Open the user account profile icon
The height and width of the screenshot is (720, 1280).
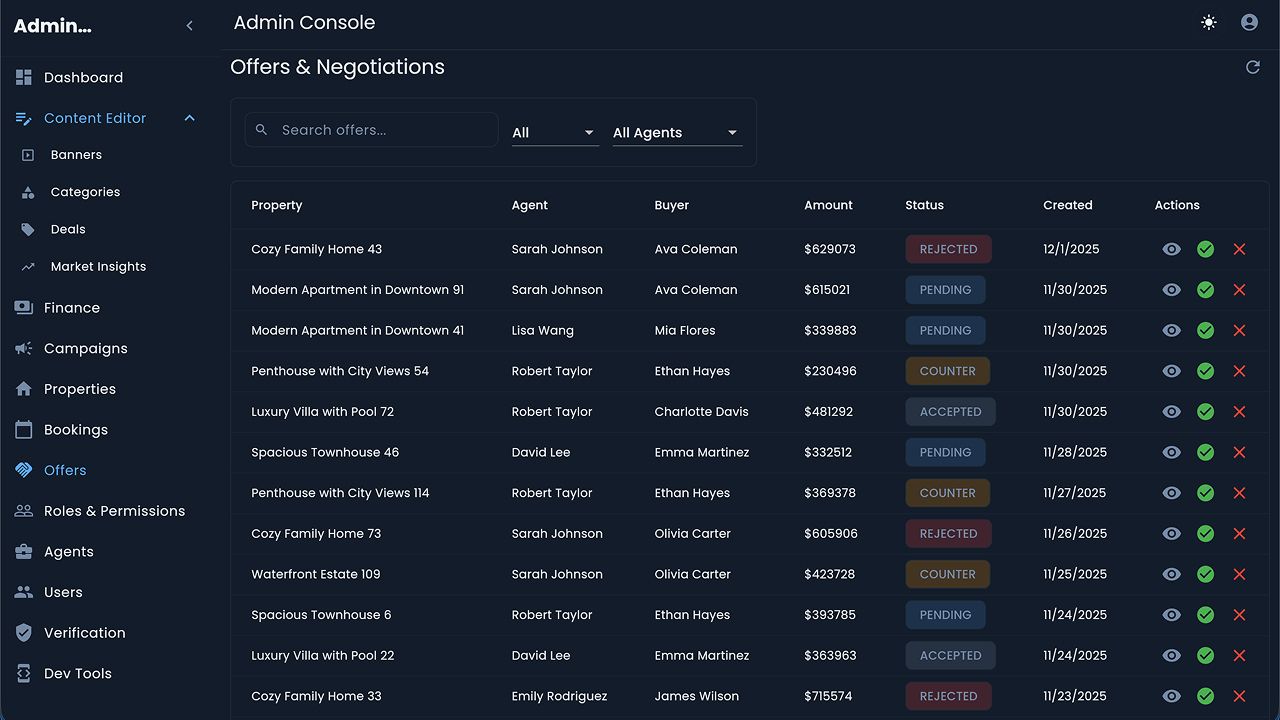click(x=1249, y=22)
